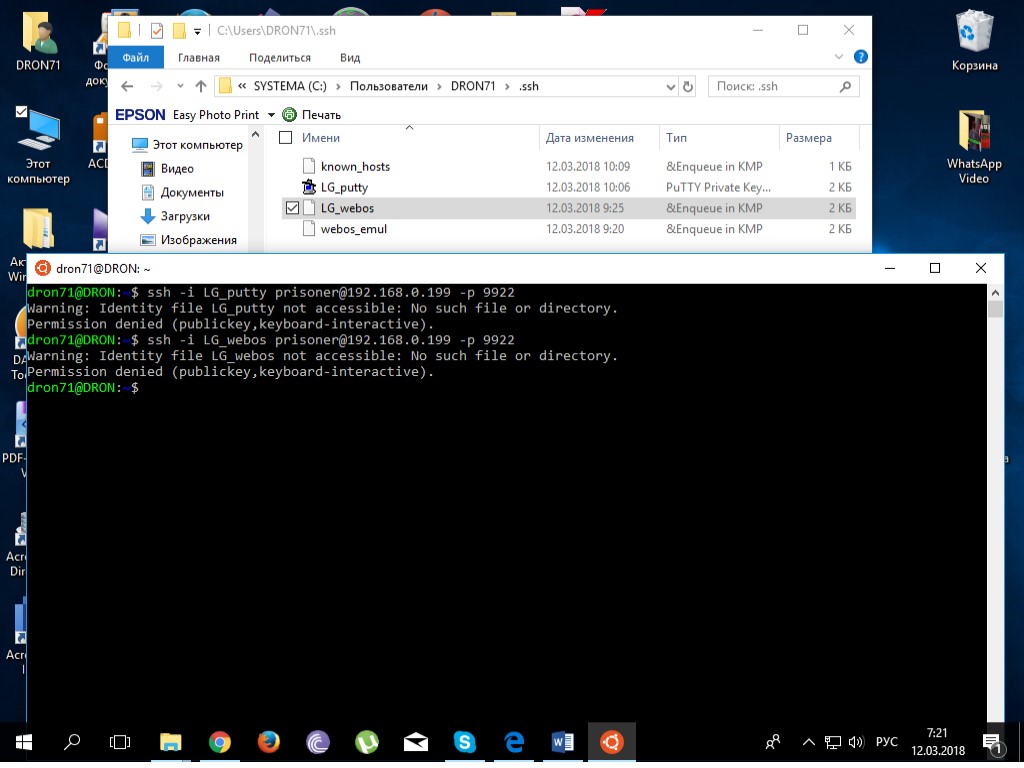
Task: Open Skype from the taskbar
Action: [x=465, y=742]
